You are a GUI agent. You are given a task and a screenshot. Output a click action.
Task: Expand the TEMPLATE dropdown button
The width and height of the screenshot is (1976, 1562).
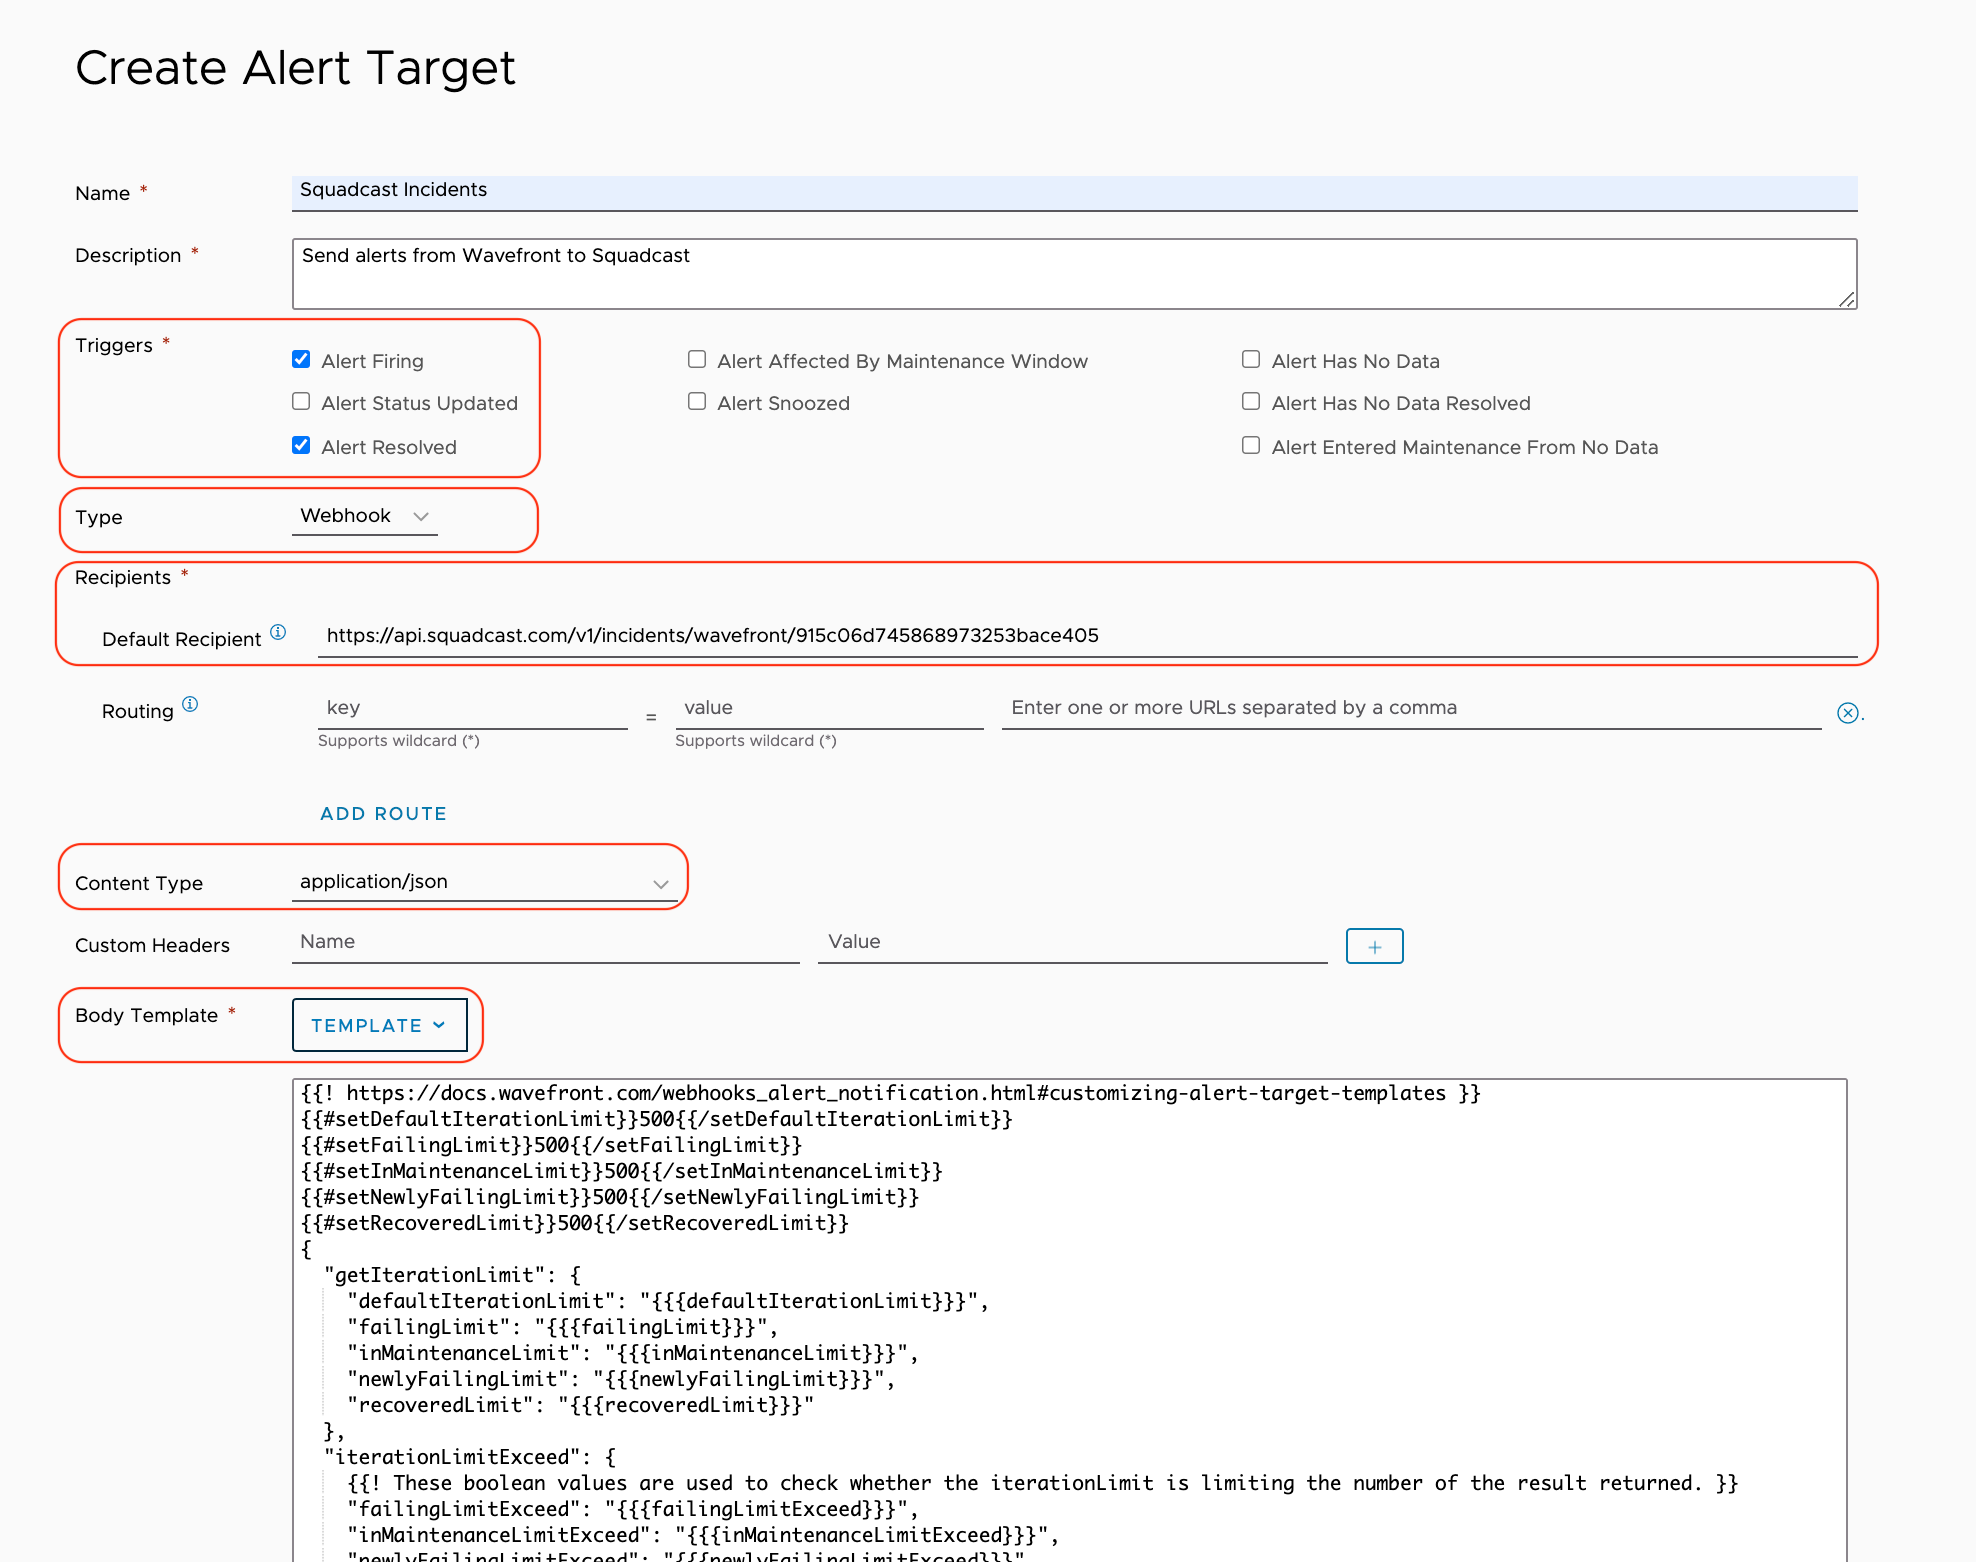pyautogui.click(x=379, y=1025)
